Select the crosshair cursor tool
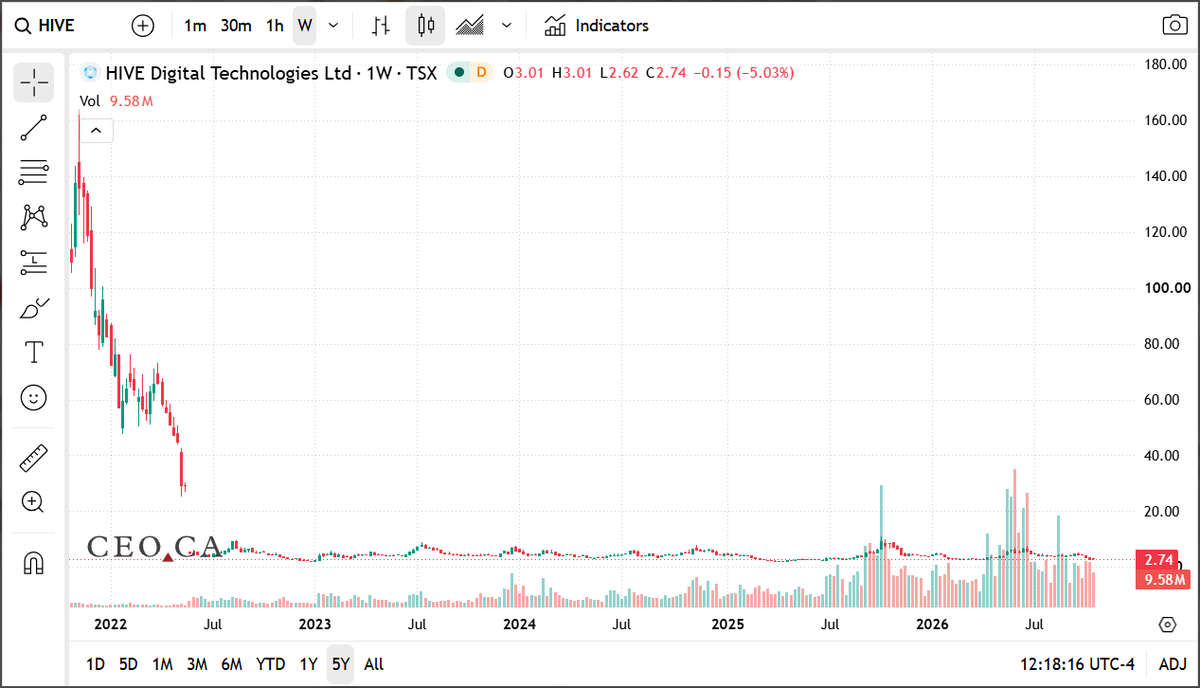Screen dimensions: 1200x688 [x=34, y=82]
